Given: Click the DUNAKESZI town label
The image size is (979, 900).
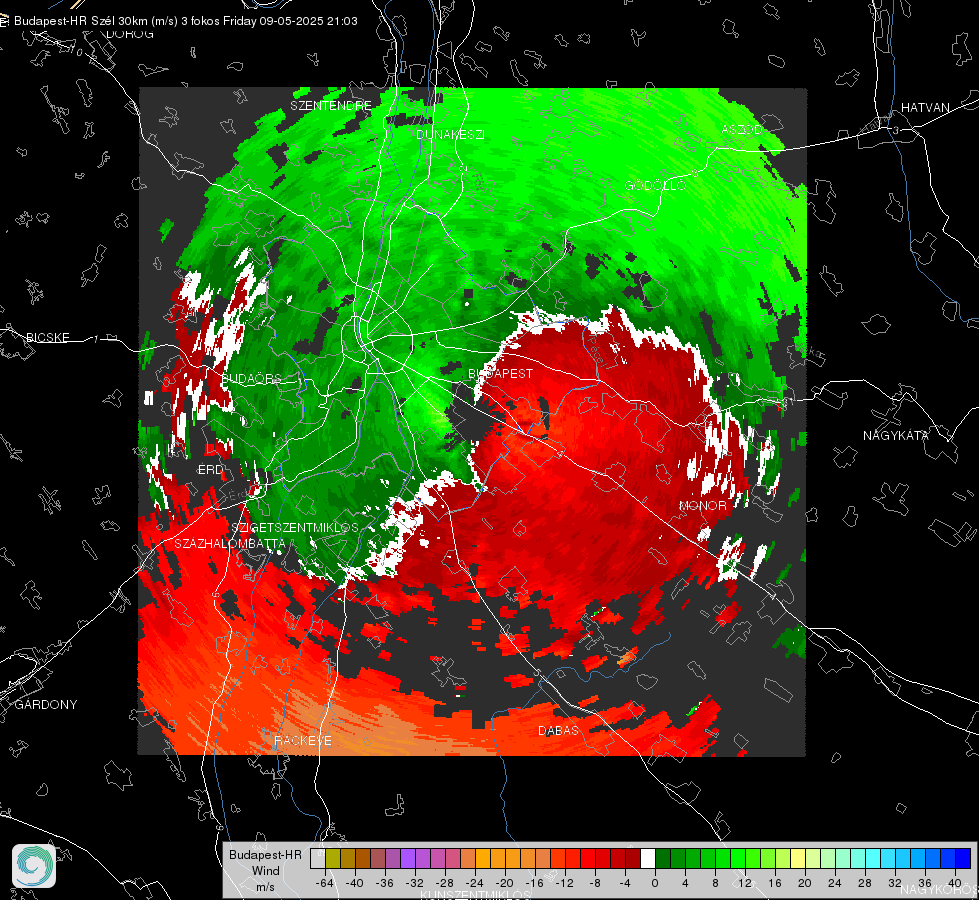Looking at the screenshot, I should tap(450, 134).
